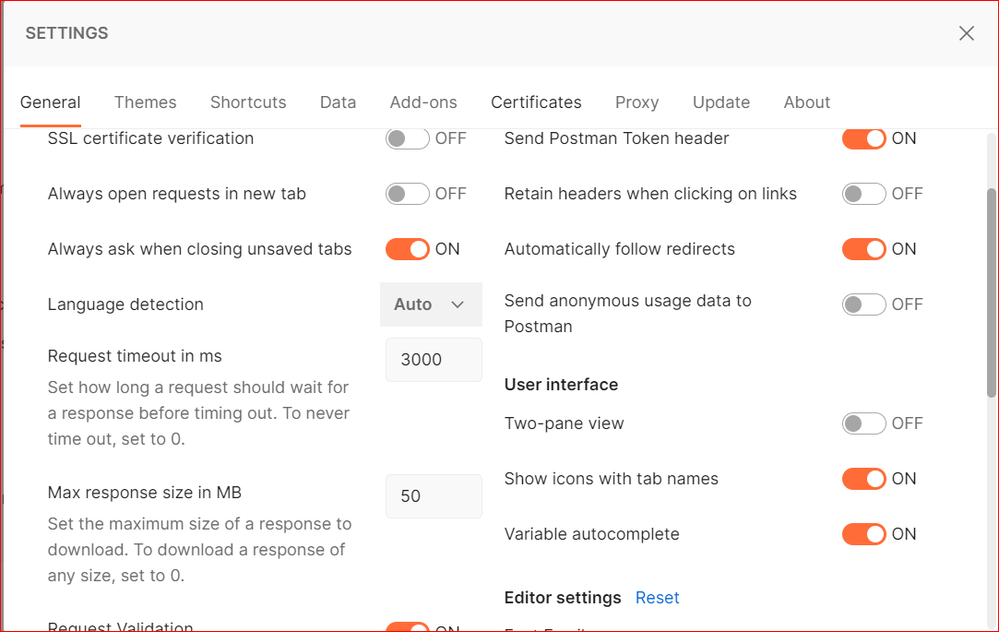999x632 pixels.
Task: Click the Max response size in MB label
Action: (x=145, y=492)
